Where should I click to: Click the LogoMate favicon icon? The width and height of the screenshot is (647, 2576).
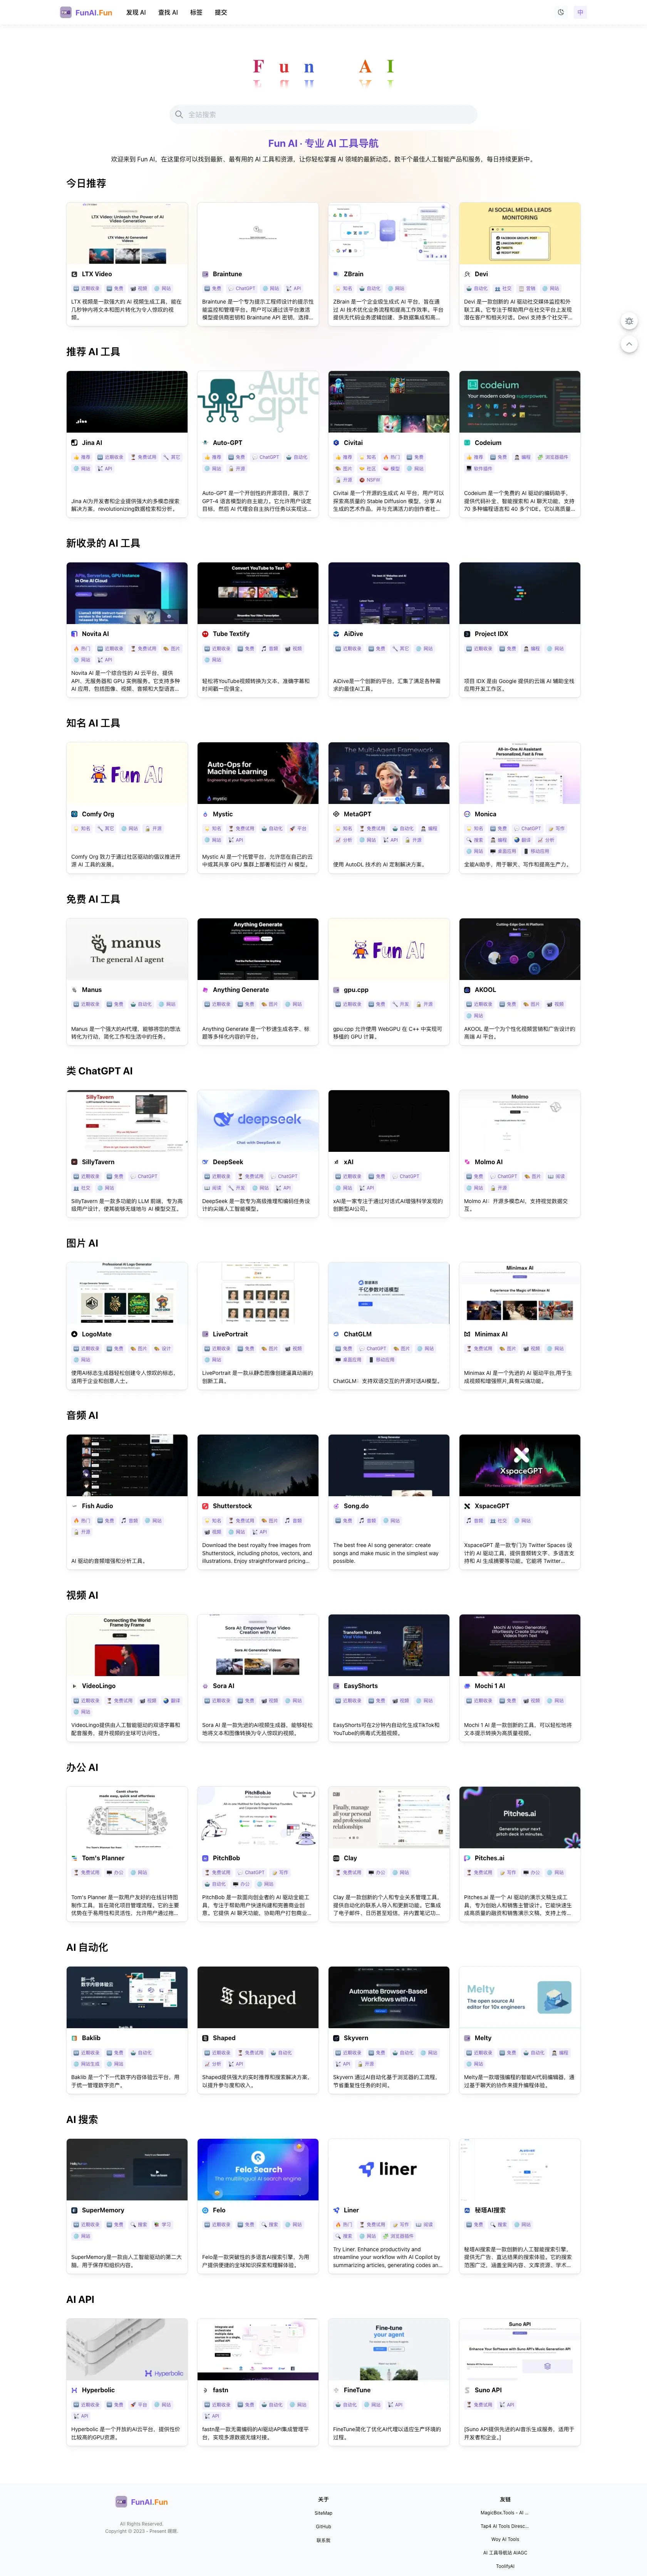click(x=74, y=1334)
